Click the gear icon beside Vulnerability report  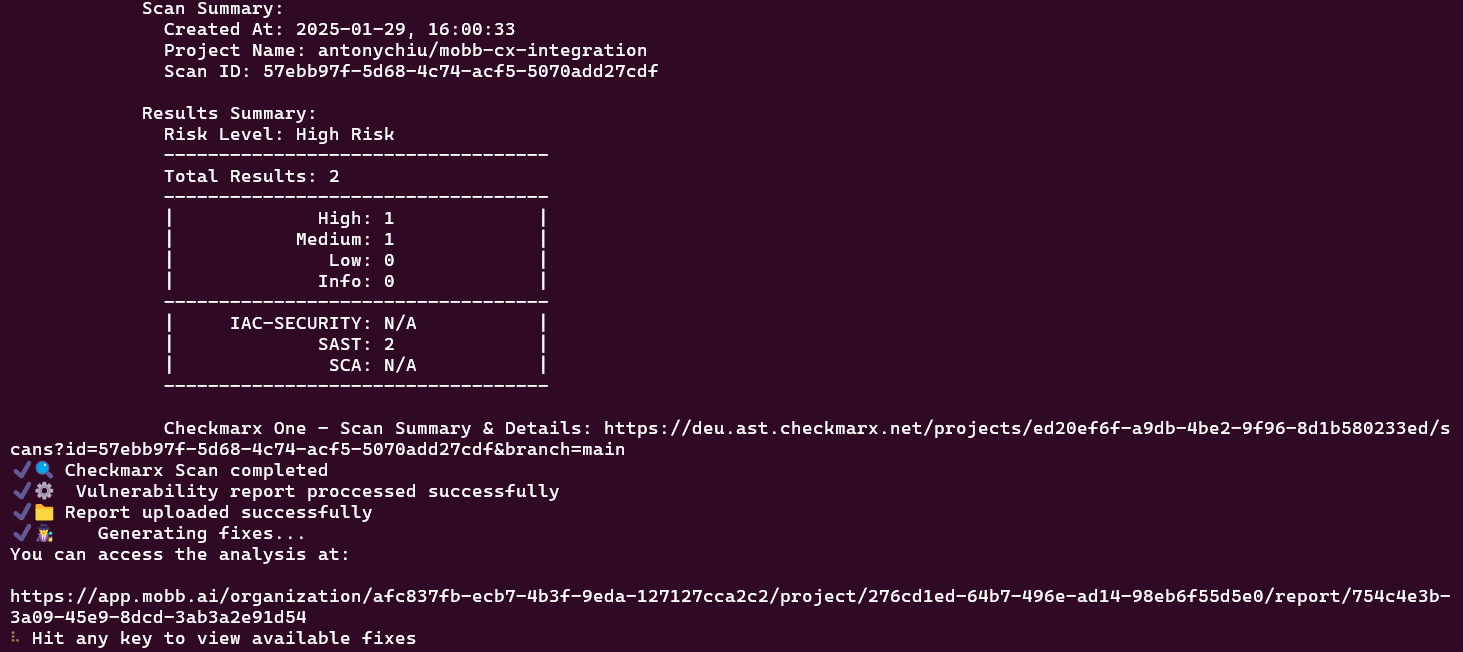(44, 491)
